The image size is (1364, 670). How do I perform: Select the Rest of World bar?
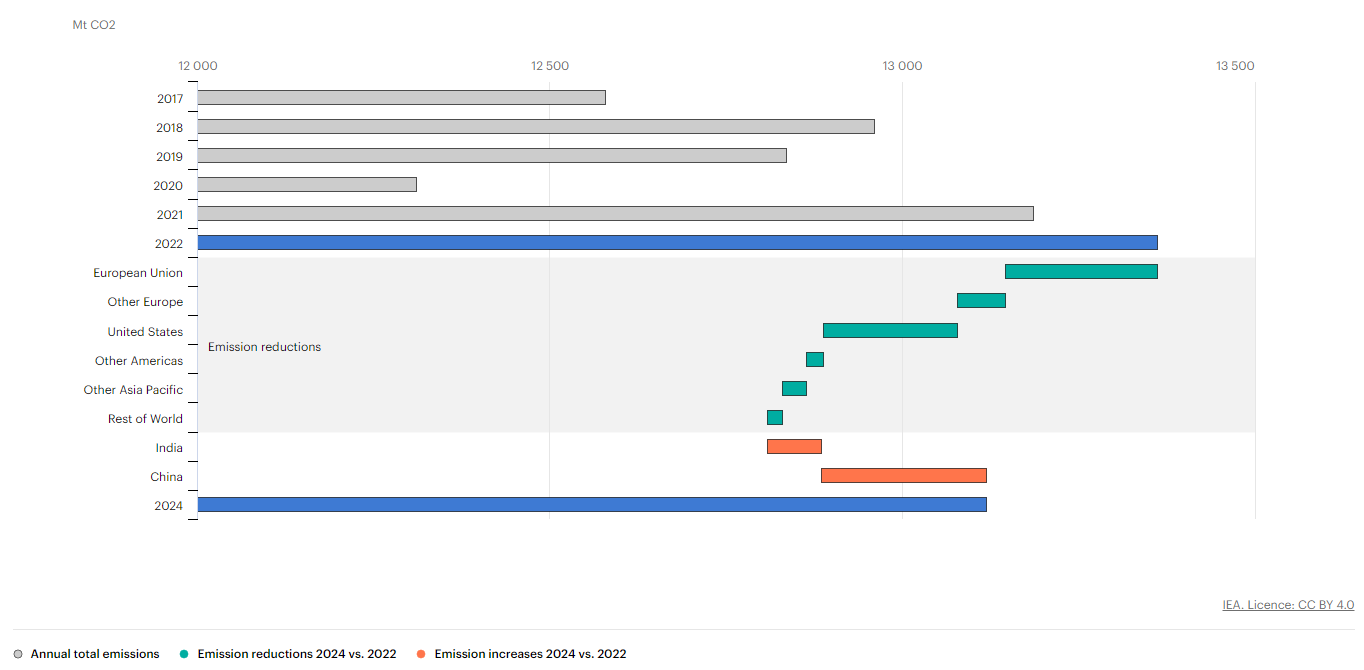(x=775, y=418)
